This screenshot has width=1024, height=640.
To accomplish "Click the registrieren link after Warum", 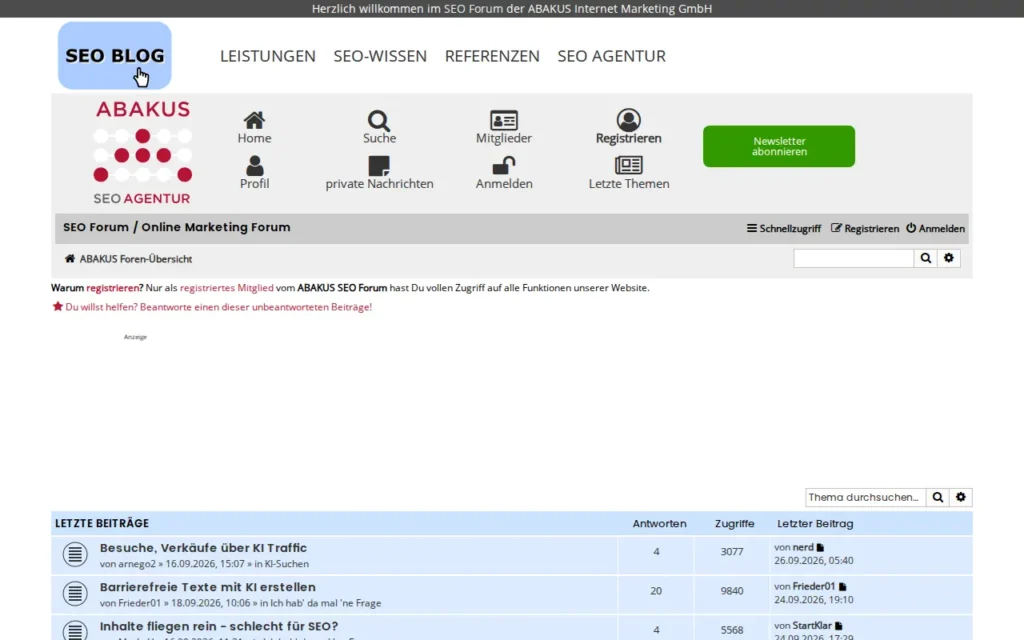I will pos(113,287).
